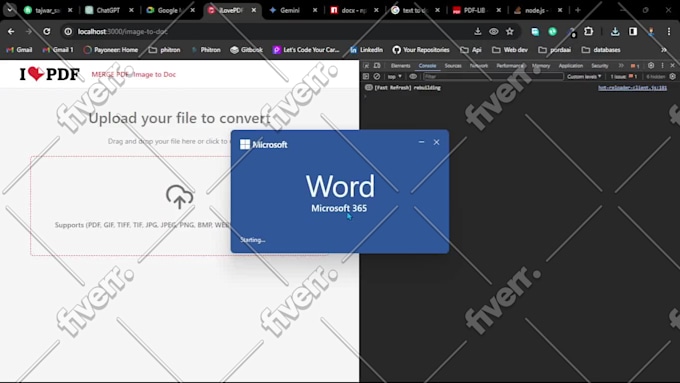Reload the localhost page

click(x=46, y=31)
